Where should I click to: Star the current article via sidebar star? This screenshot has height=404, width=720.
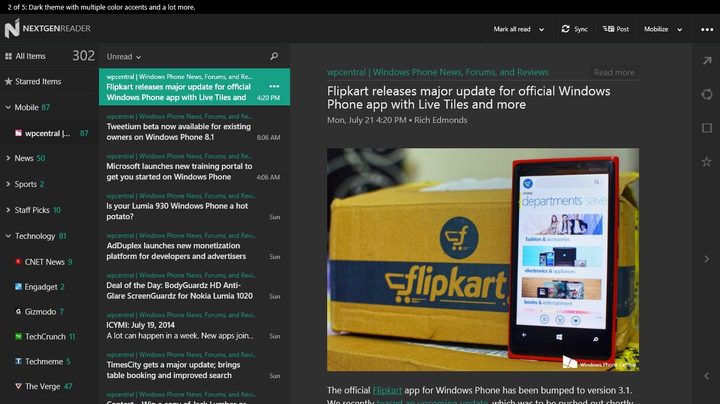[x=707, y=162]
